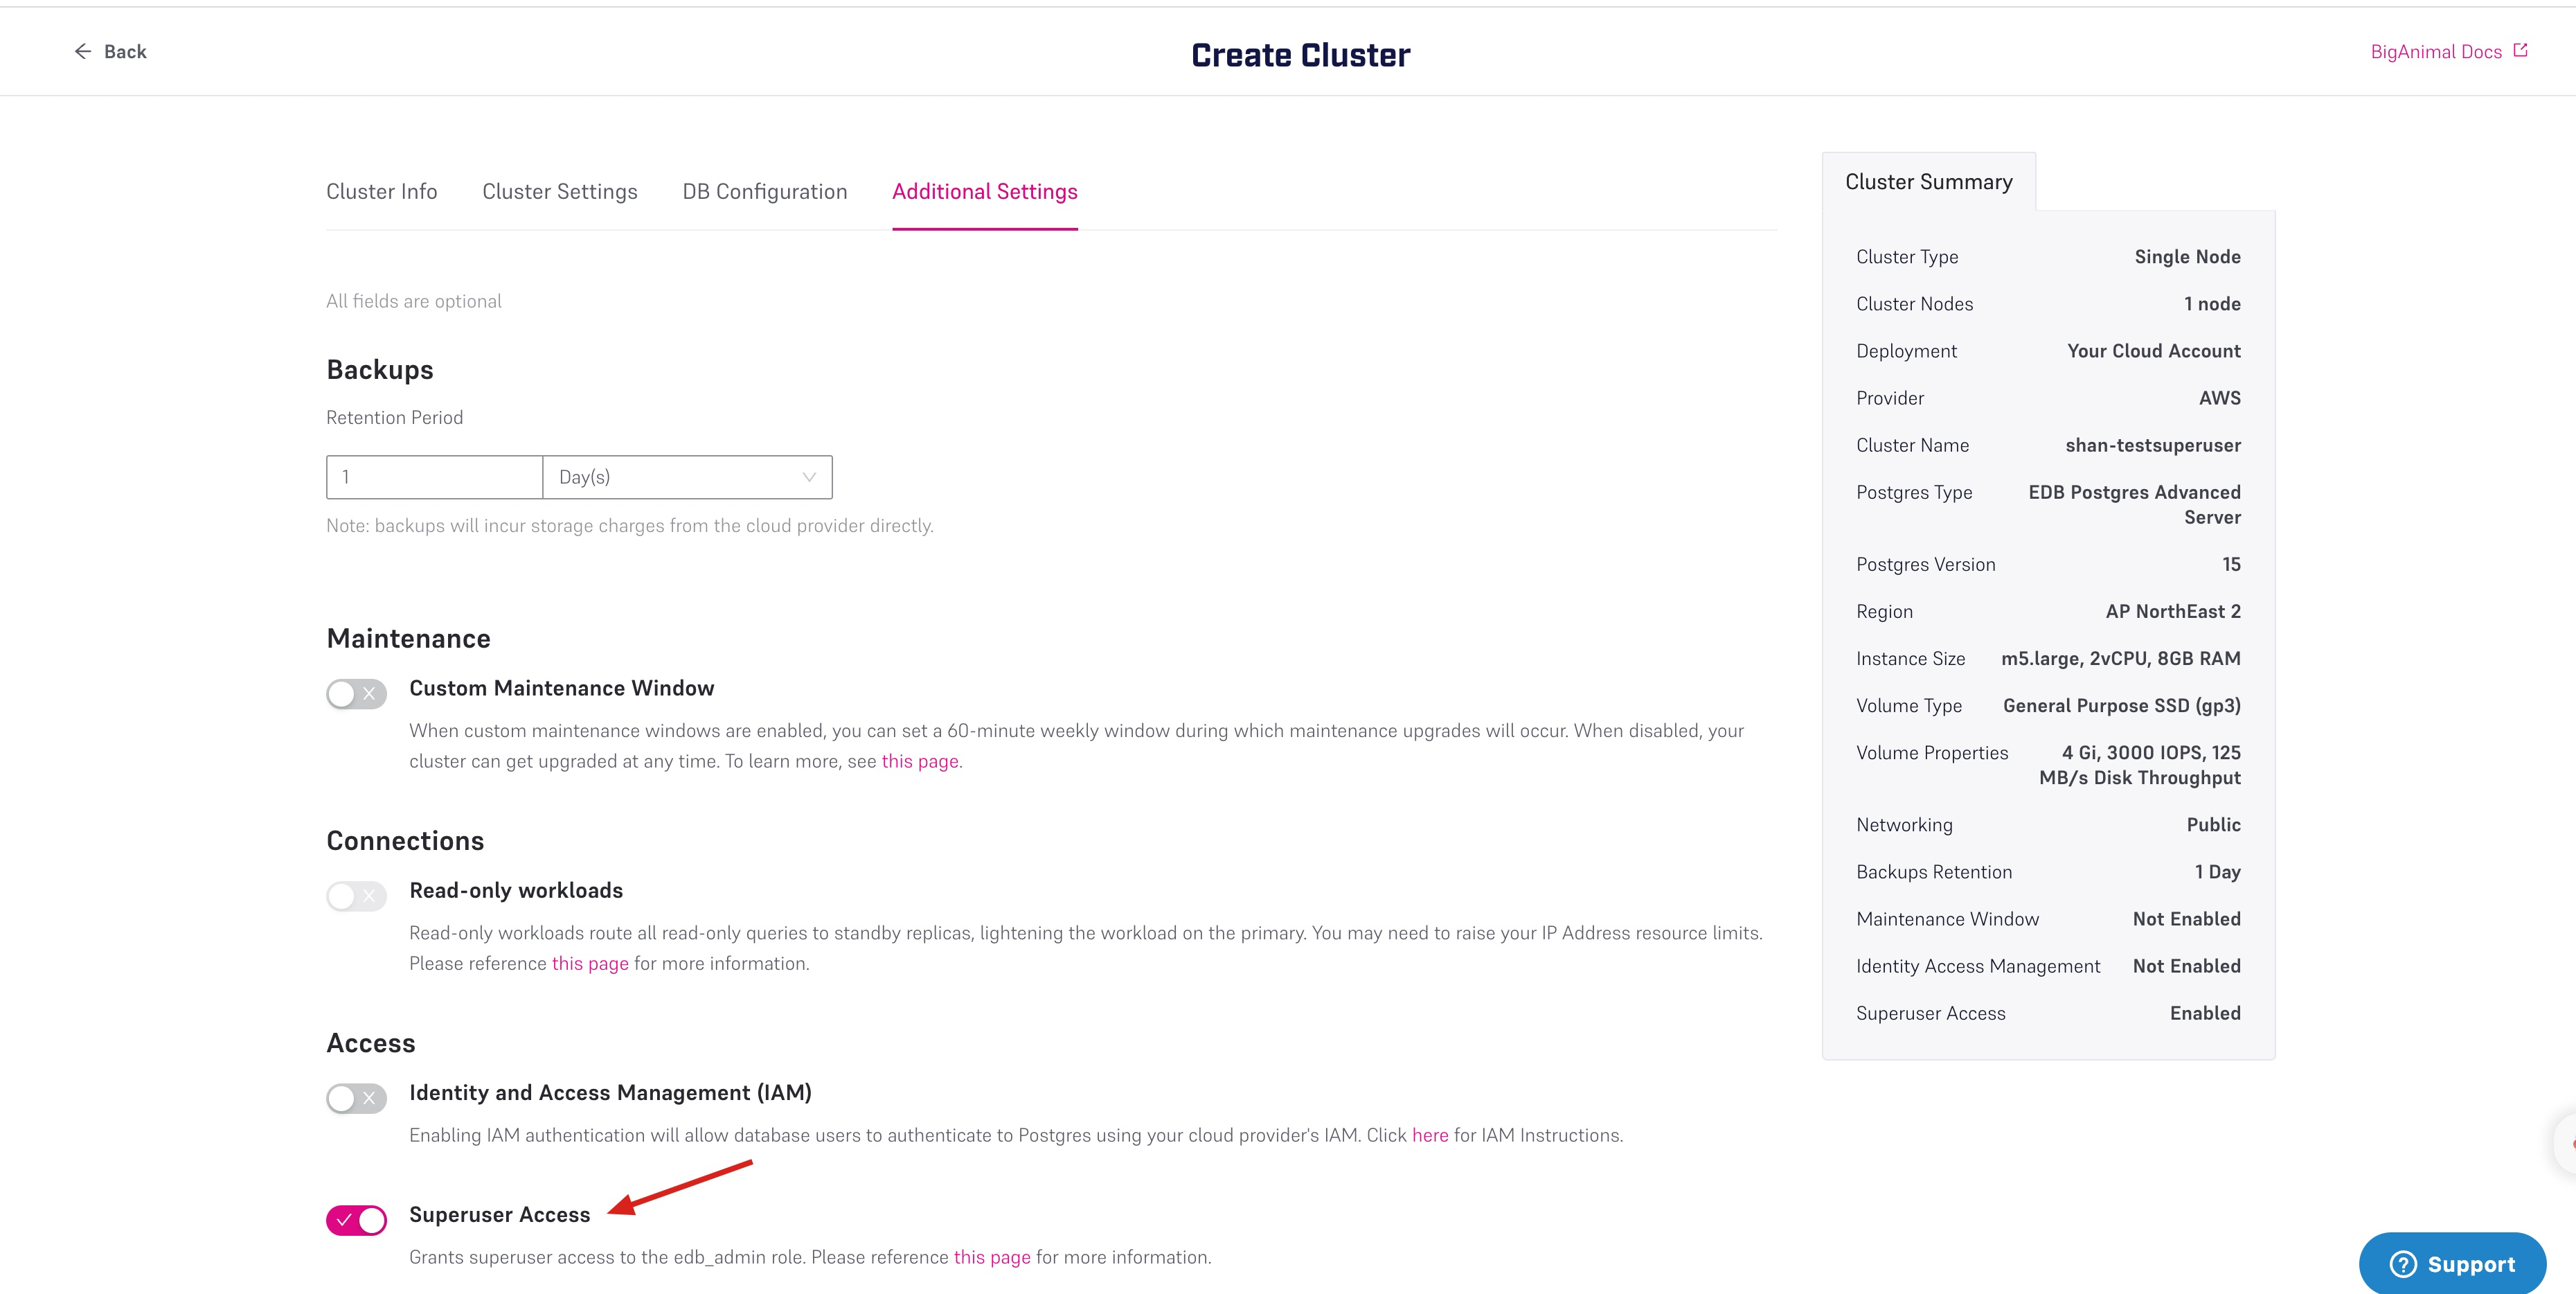Click the Read-only workloads label
This screenshot has width=2576, height=1294.
coord(516,890)
